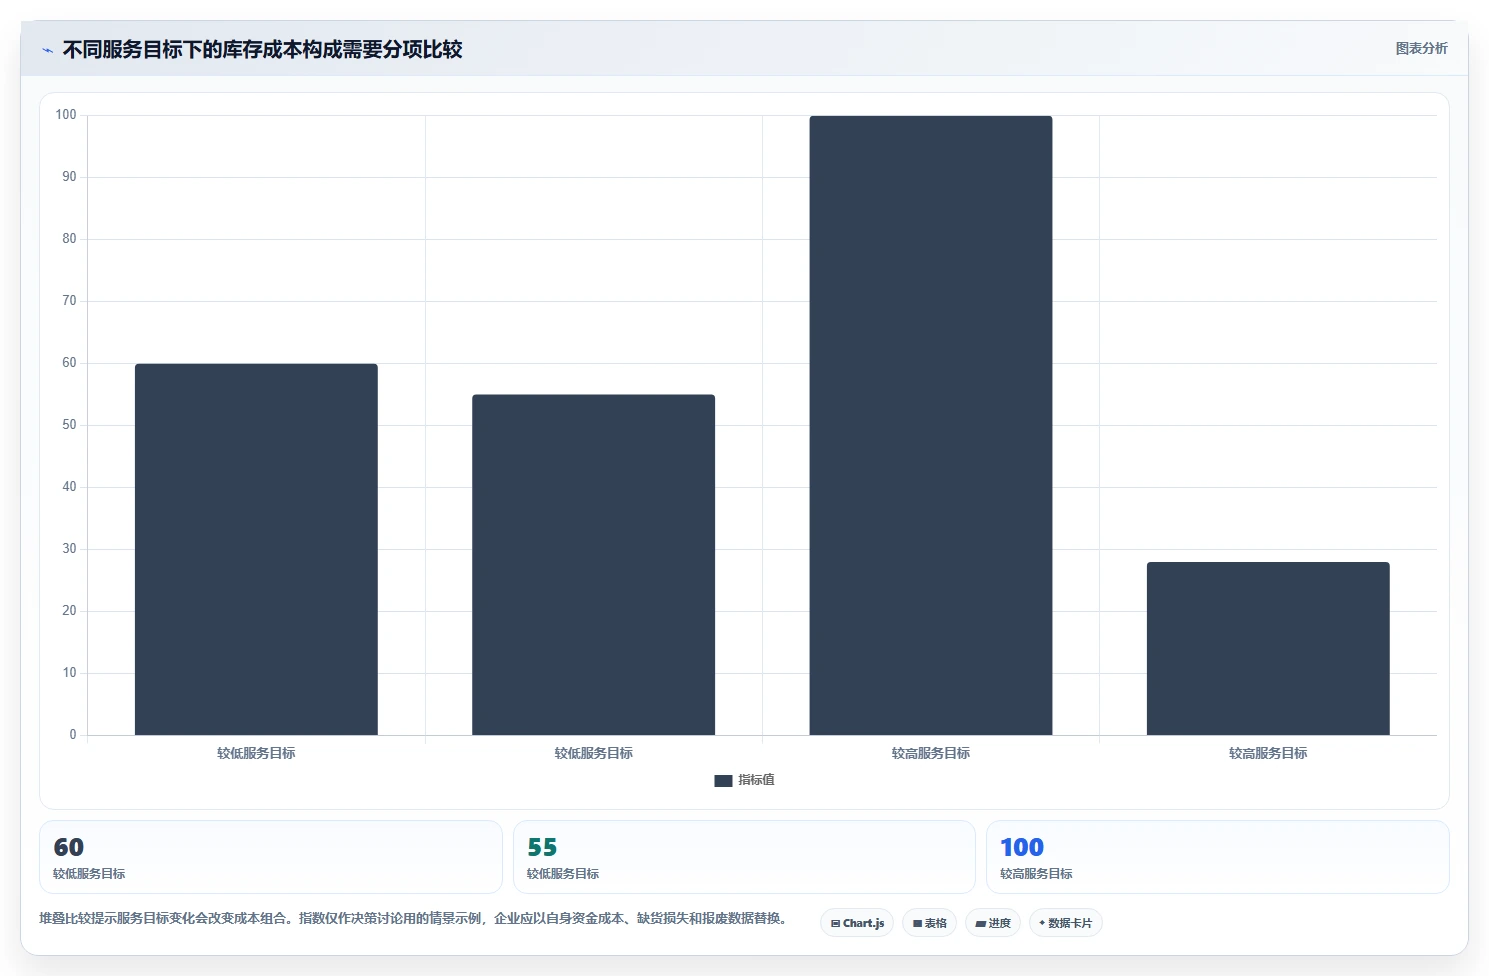Viewport: 1489px width, 976px height.
Task: Click the y-axis tick label 50
Action: pos(69,425)
